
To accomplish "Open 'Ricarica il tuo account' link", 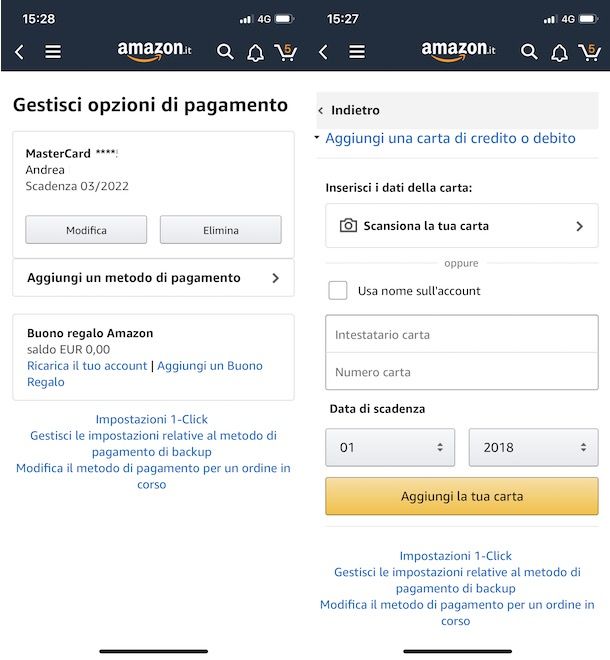I will click(87, 365).
